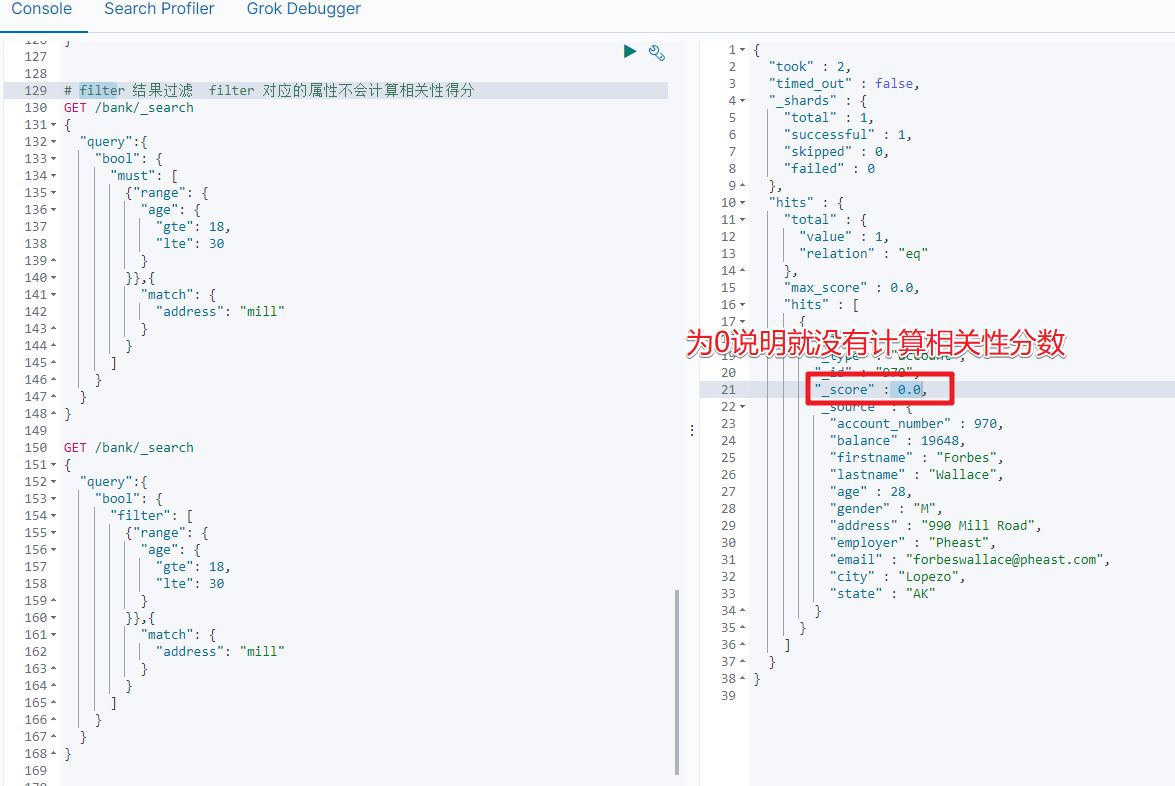Fold the "must" array at line 134
This screenshot has height=786, width=1175.
(x=53, y=176)
